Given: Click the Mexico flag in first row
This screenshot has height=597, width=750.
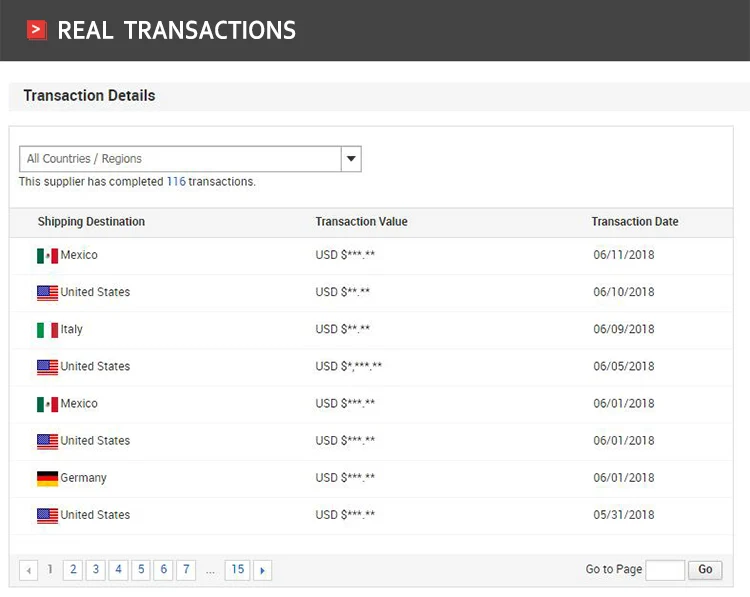Looking at the screenshot, I should [x=47, y=256].
